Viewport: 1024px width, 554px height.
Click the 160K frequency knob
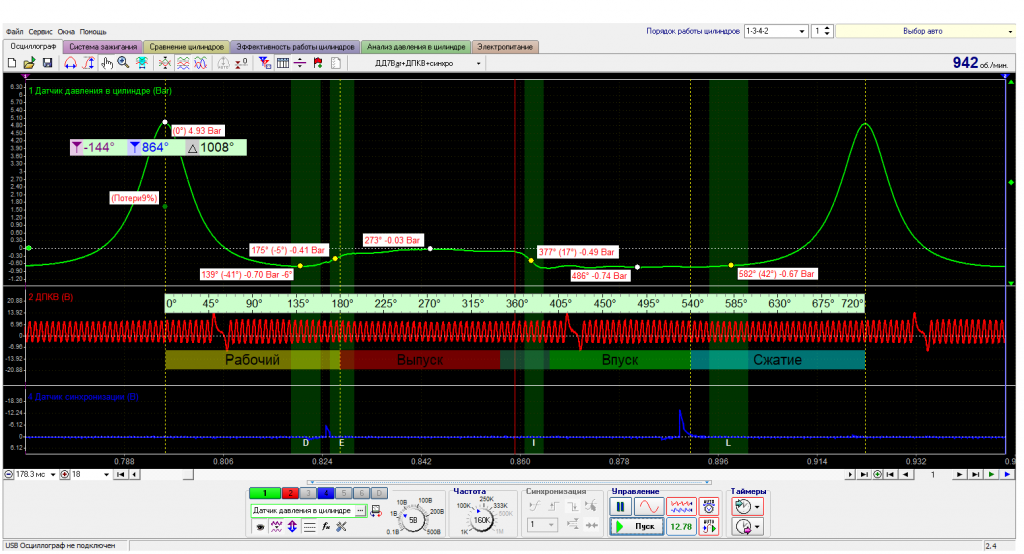click(482, 521)
